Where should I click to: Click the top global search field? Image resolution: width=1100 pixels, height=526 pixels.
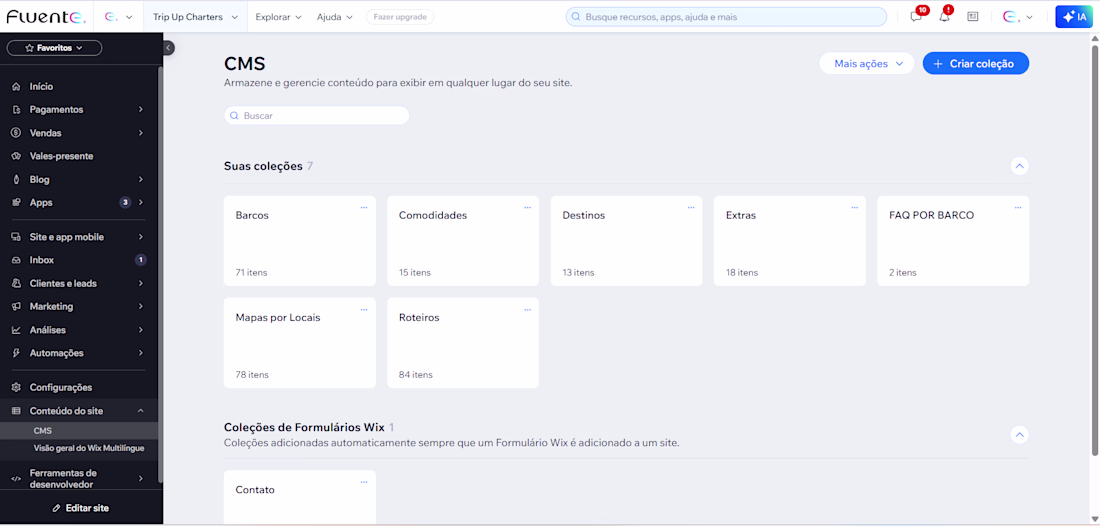(726, 16)
